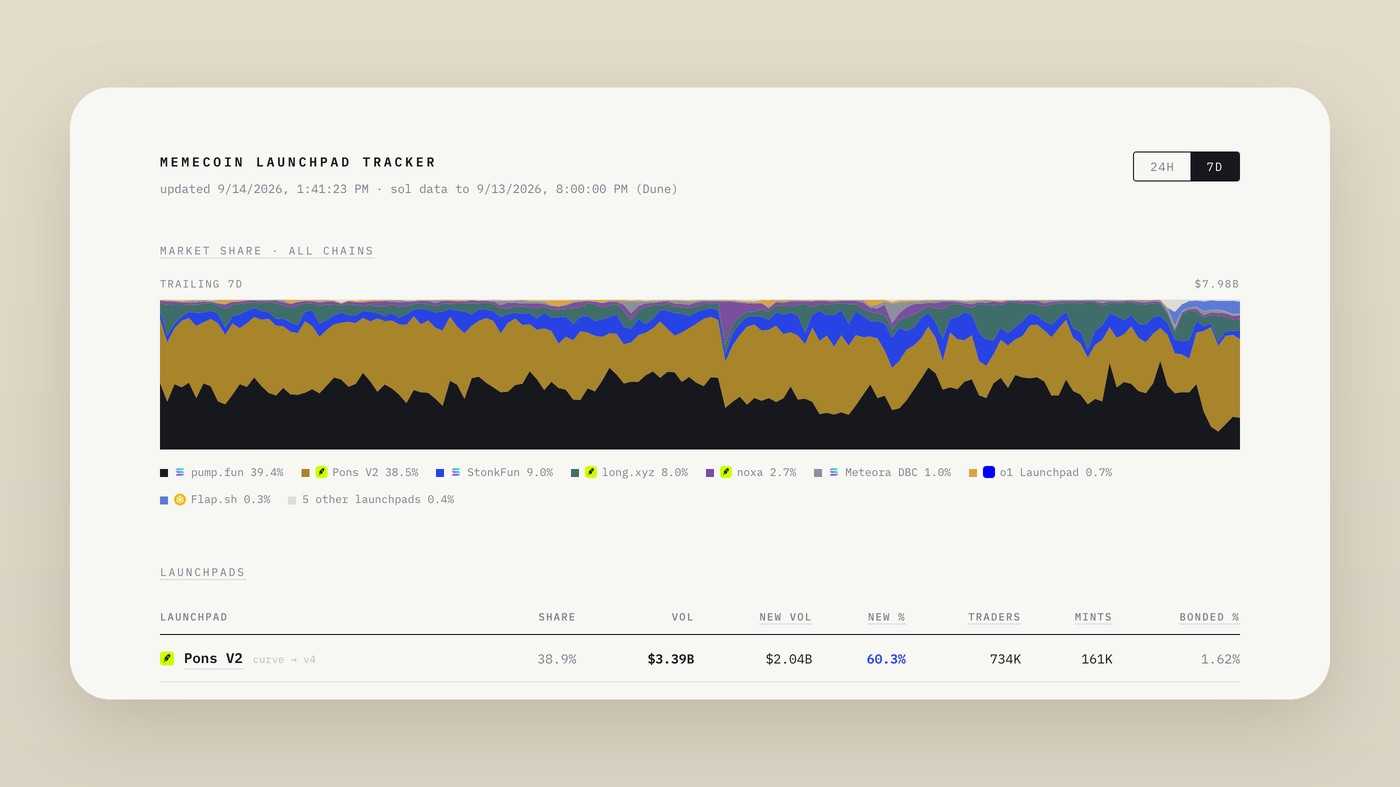The height and width of the screenshot is (787, 1400).
Task: Sort the table by the Vol column
Action: (x=683, y=617)
